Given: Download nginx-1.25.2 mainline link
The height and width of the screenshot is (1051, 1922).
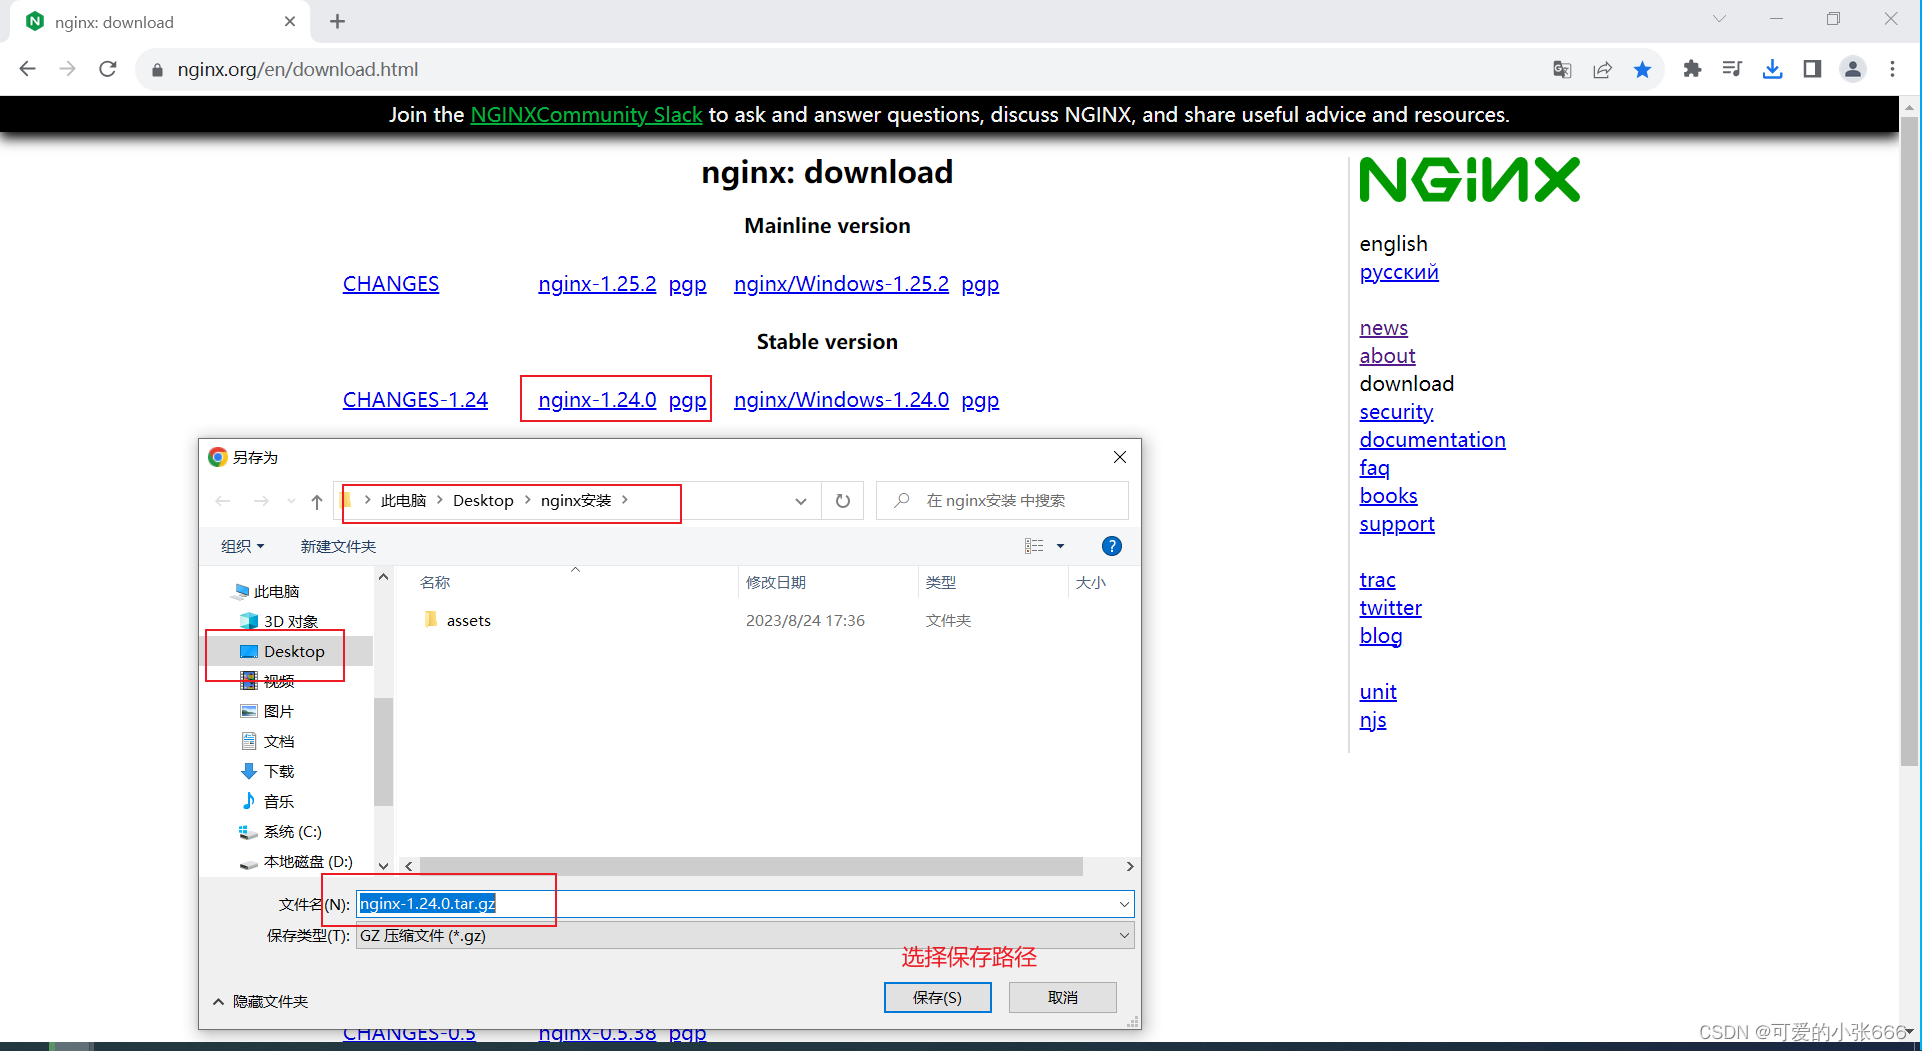Looking at the screenshot, I should (597, 284).
